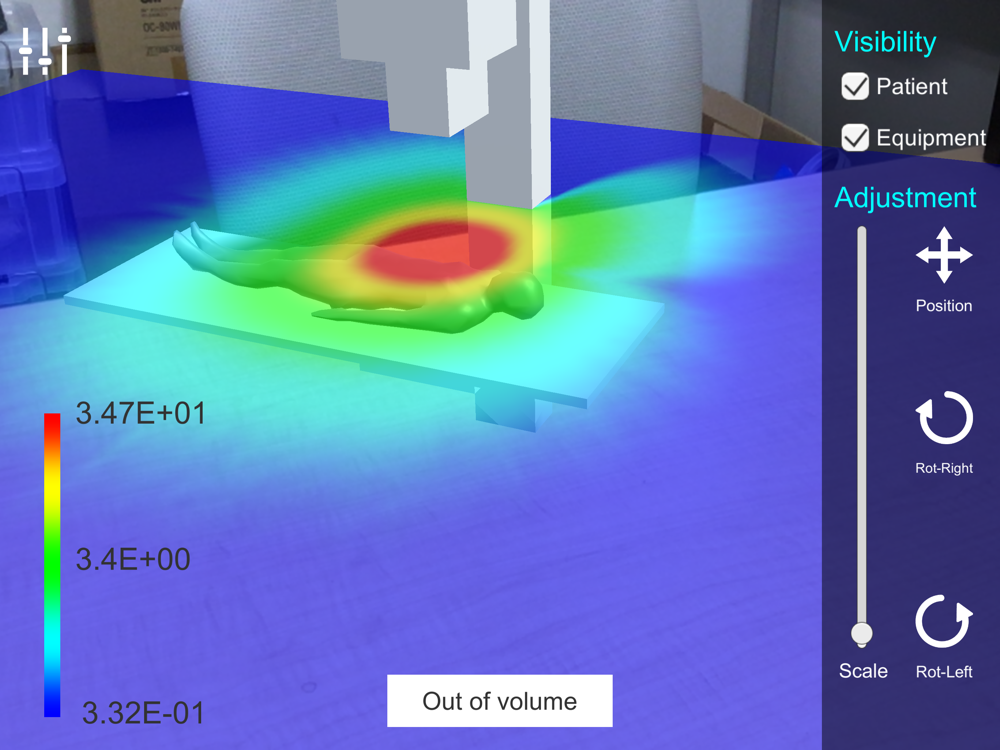Image resolution: width=1000 pixels, height=750 pixels.
Task: Click the Rot-Right rotation icon
Action: click(x=945, y=417)
